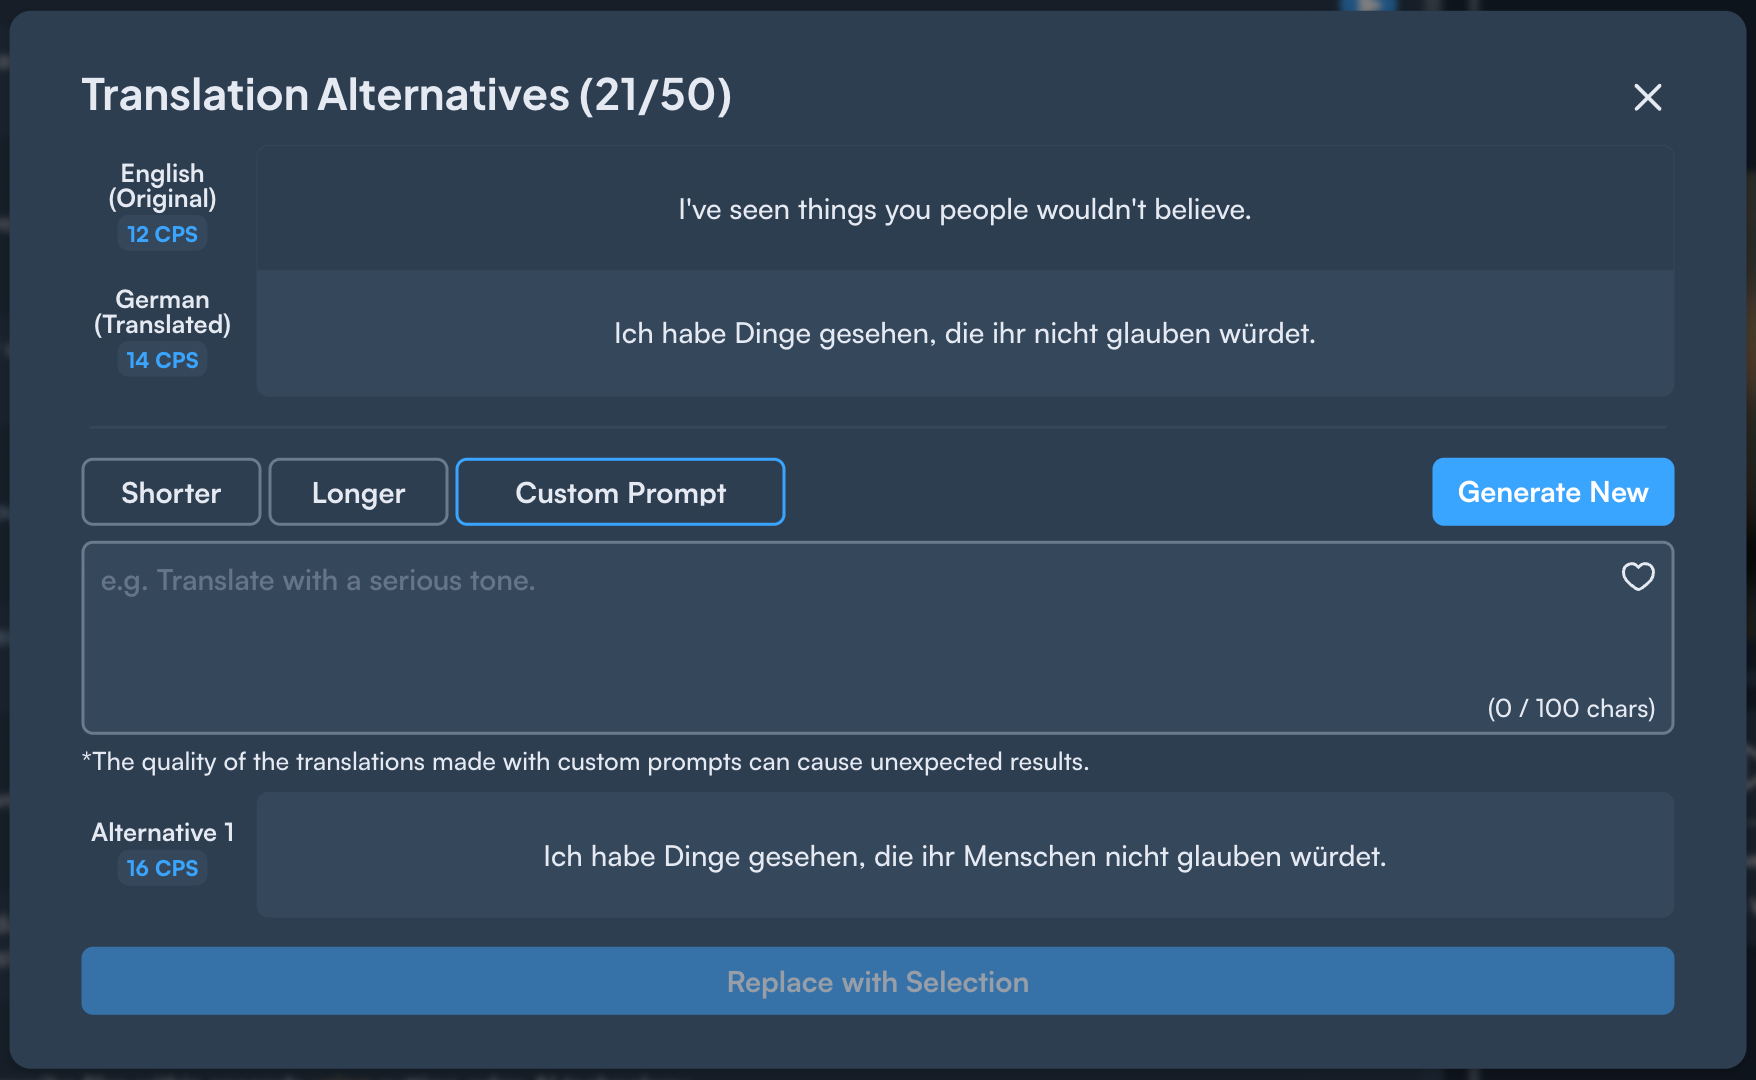Select the Shorter option
The width and height of the screenshot is (1756, 1080).
click(171, 492)
